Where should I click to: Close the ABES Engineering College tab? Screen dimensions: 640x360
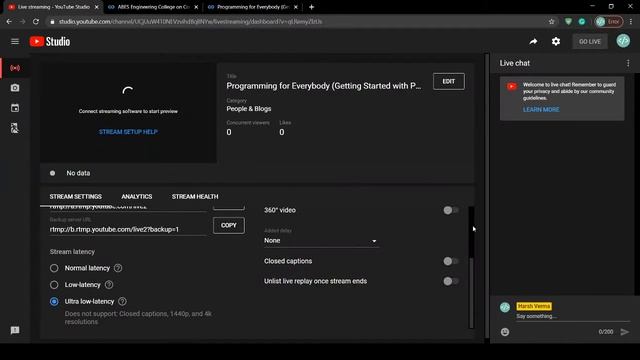(x=196, y=7)
